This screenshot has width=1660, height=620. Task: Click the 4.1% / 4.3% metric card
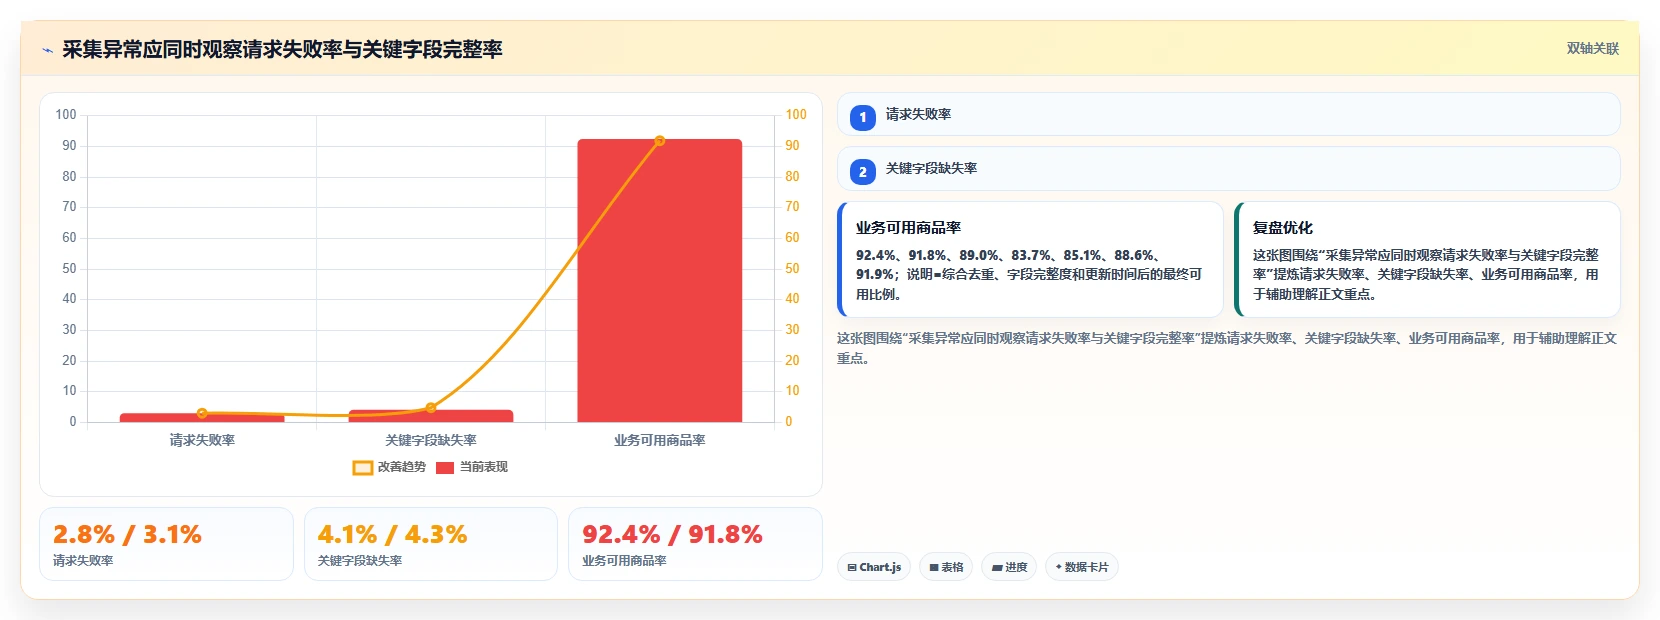click(431, 544)
